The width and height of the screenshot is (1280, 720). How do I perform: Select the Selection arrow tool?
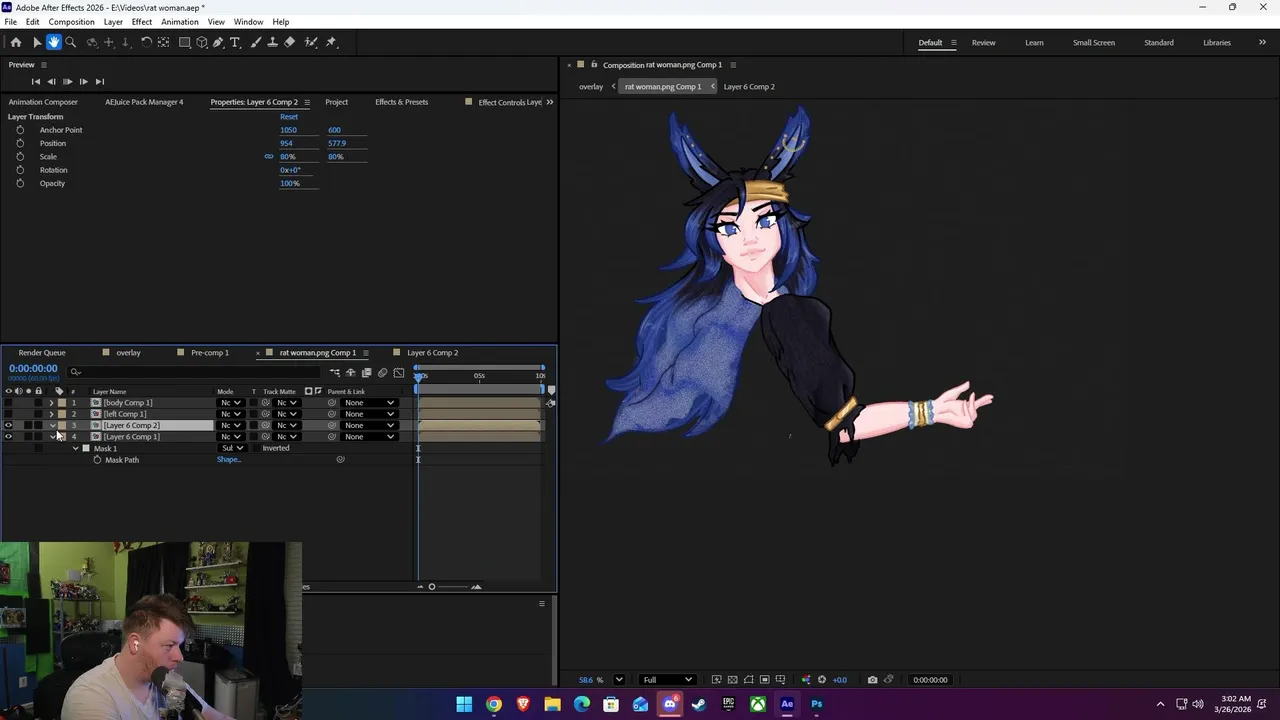(36, 42)
